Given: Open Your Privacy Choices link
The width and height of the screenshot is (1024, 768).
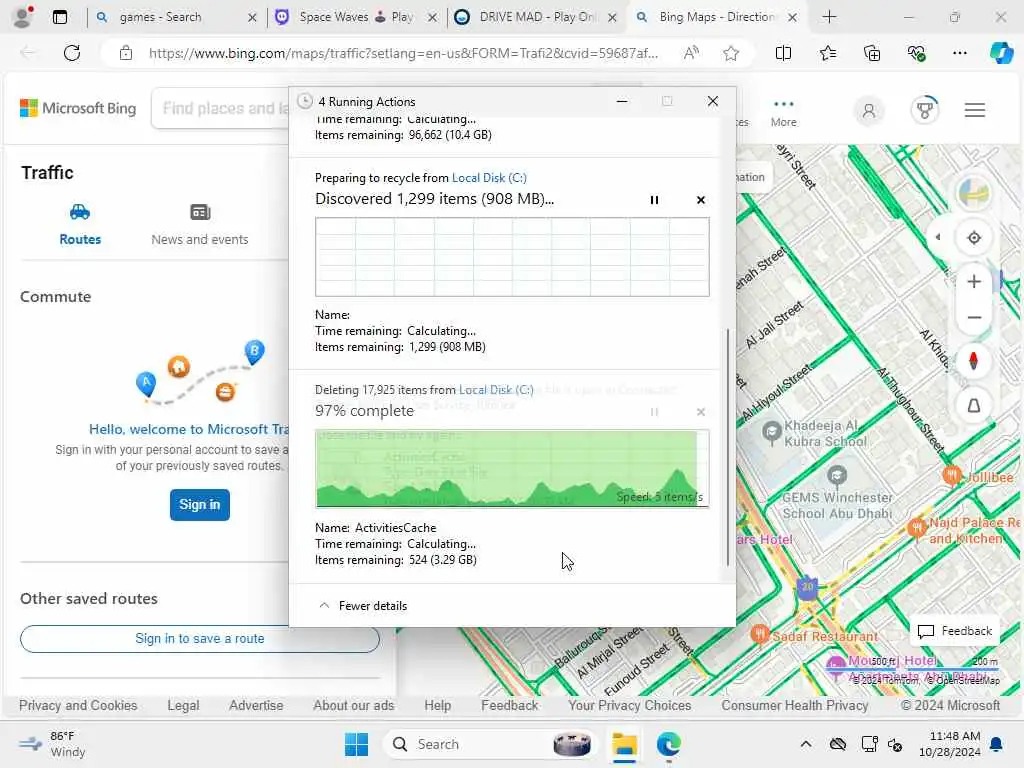Looking at the screenshot, I should 629,705.
